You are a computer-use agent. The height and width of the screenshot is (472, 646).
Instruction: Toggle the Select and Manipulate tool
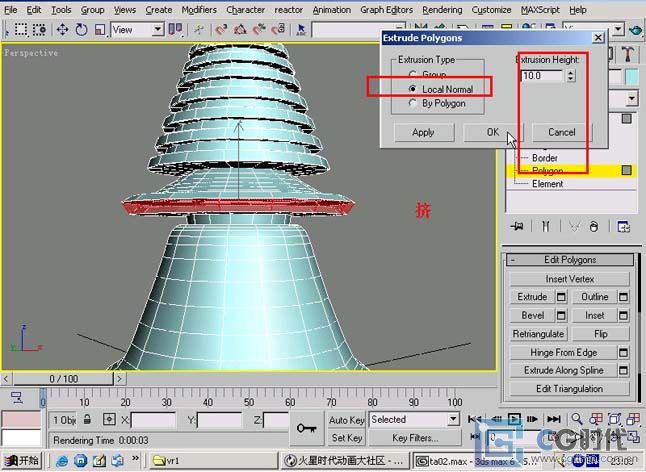pyautogui.click(x=199, y=30)
